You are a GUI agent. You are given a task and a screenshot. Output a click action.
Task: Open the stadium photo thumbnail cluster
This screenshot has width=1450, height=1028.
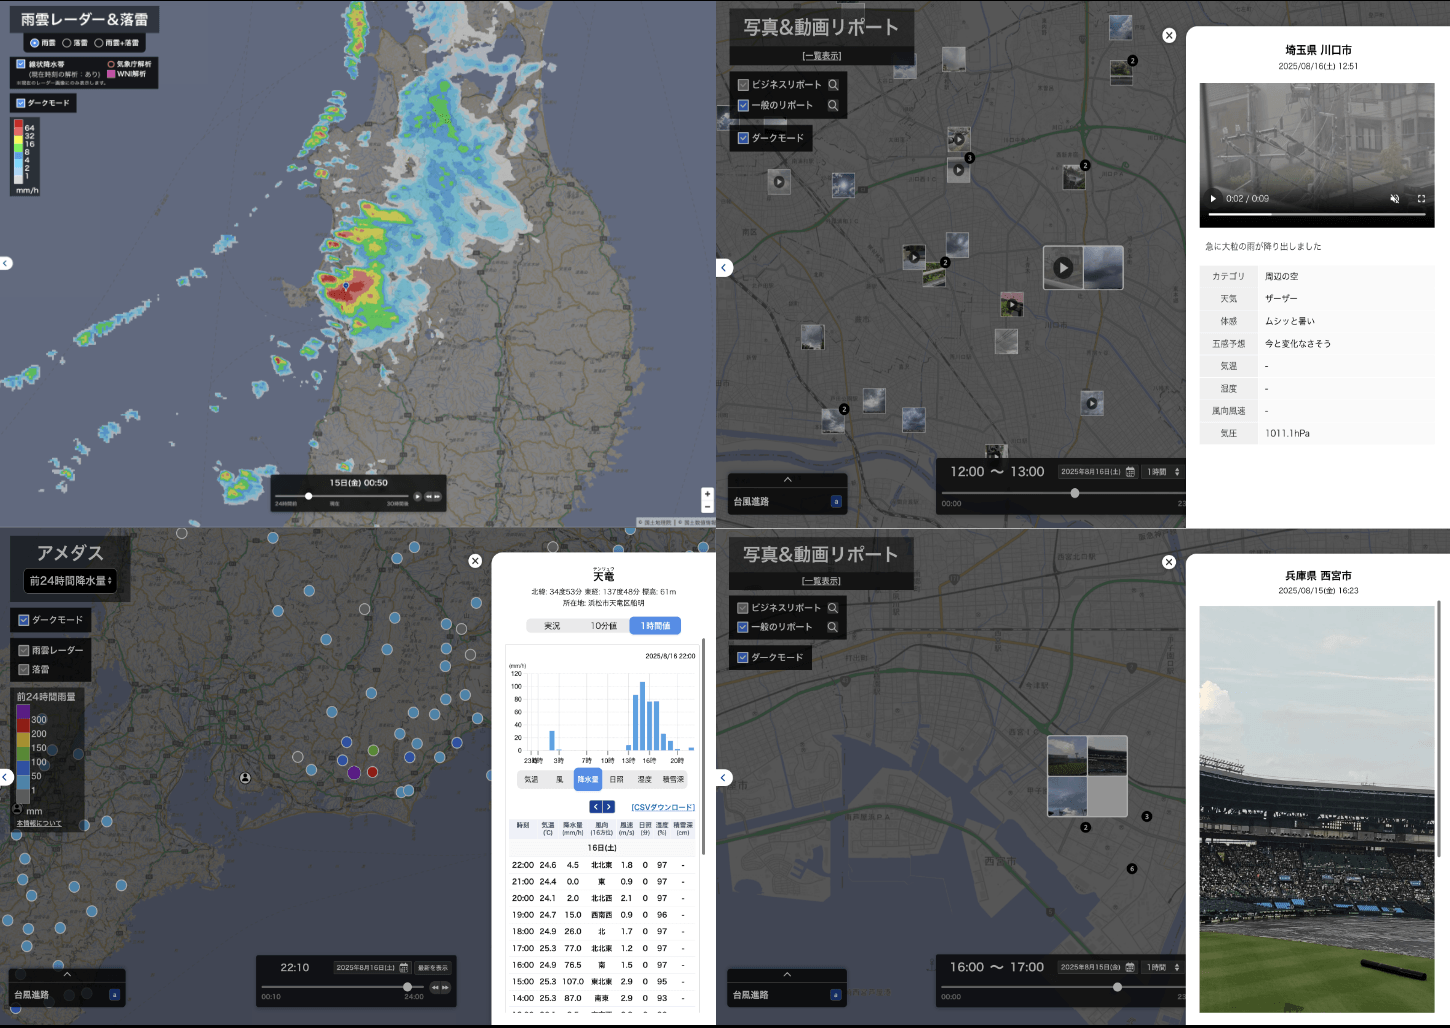tap(1087, 776)
